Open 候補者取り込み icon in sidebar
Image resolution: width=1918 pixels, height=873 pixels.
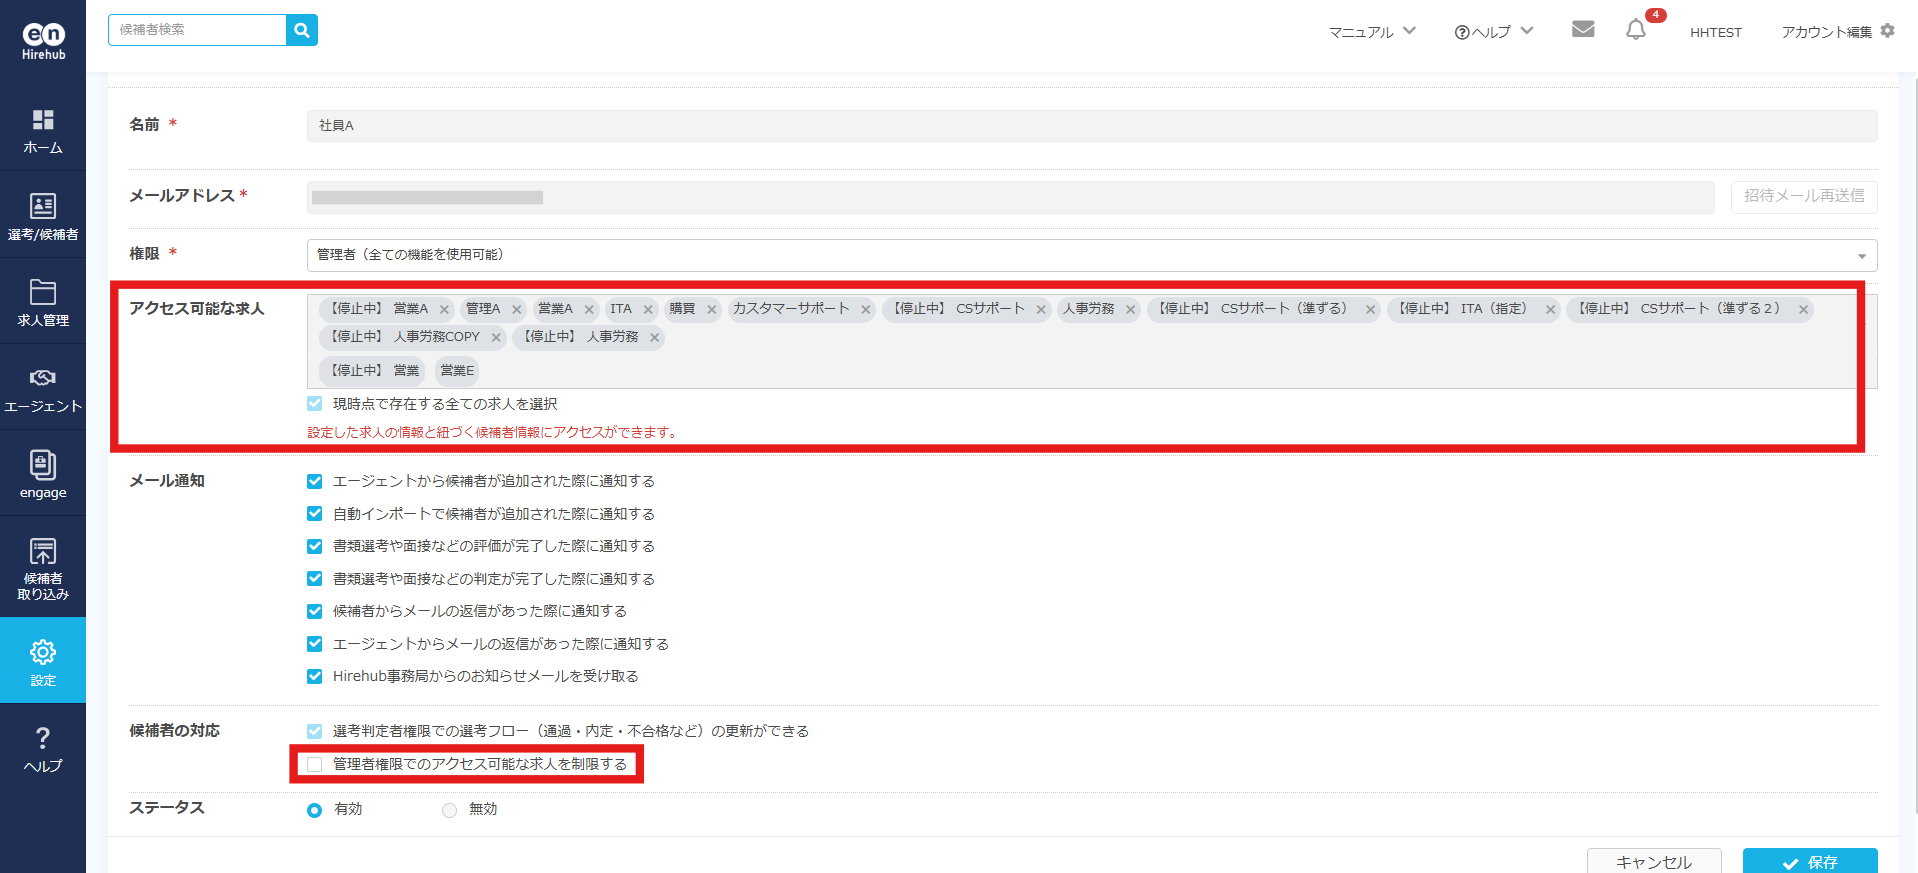point(43,567)
